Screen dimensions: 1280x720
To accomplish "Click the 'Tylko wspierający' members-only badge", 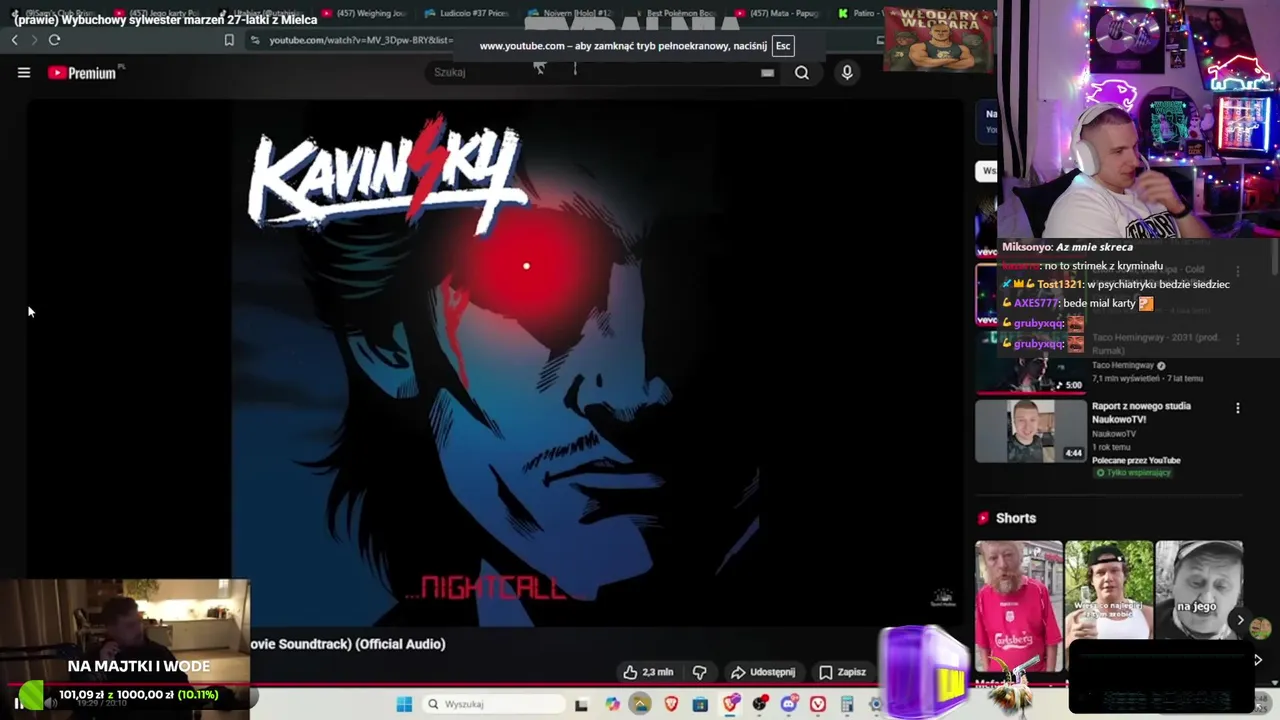I will (1133, 473).
